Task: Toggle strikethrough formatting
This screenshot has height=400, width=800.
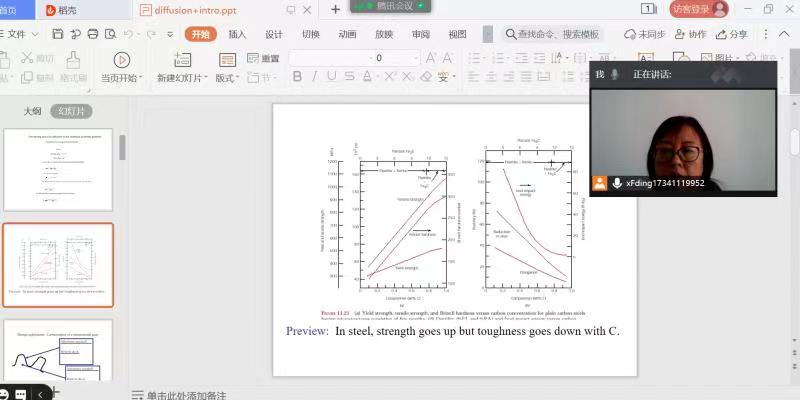Action: coord(349,77)
